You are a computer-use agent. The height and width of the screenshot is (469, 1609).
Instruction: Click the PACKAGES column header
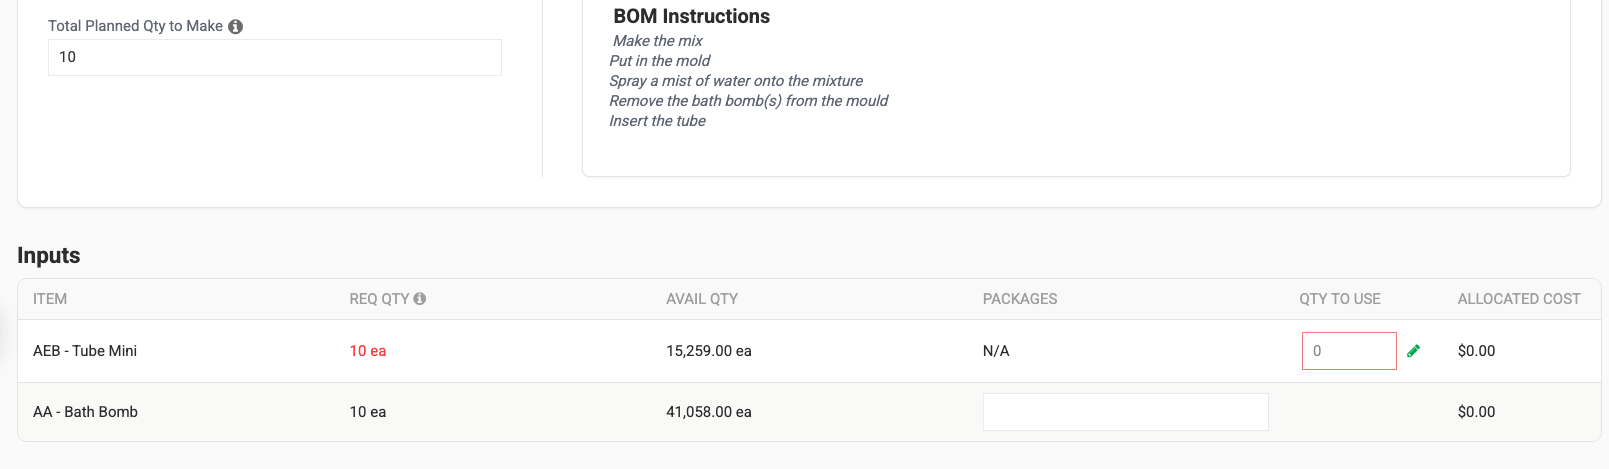1020,299
